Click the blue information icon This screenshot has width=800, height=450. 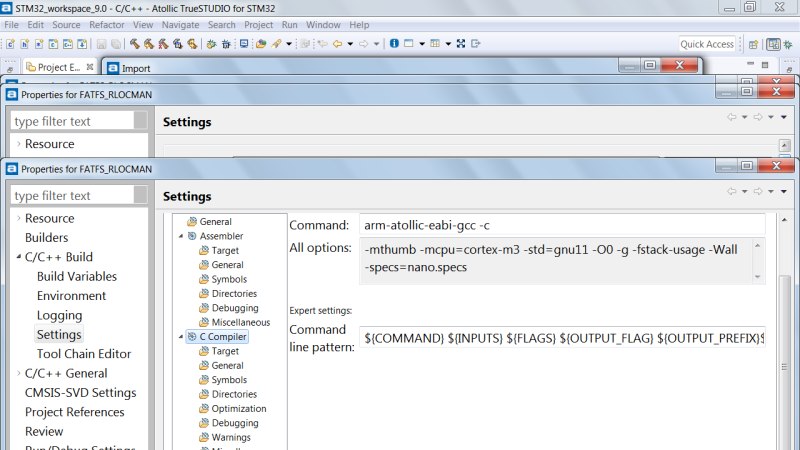pos(394,43)
